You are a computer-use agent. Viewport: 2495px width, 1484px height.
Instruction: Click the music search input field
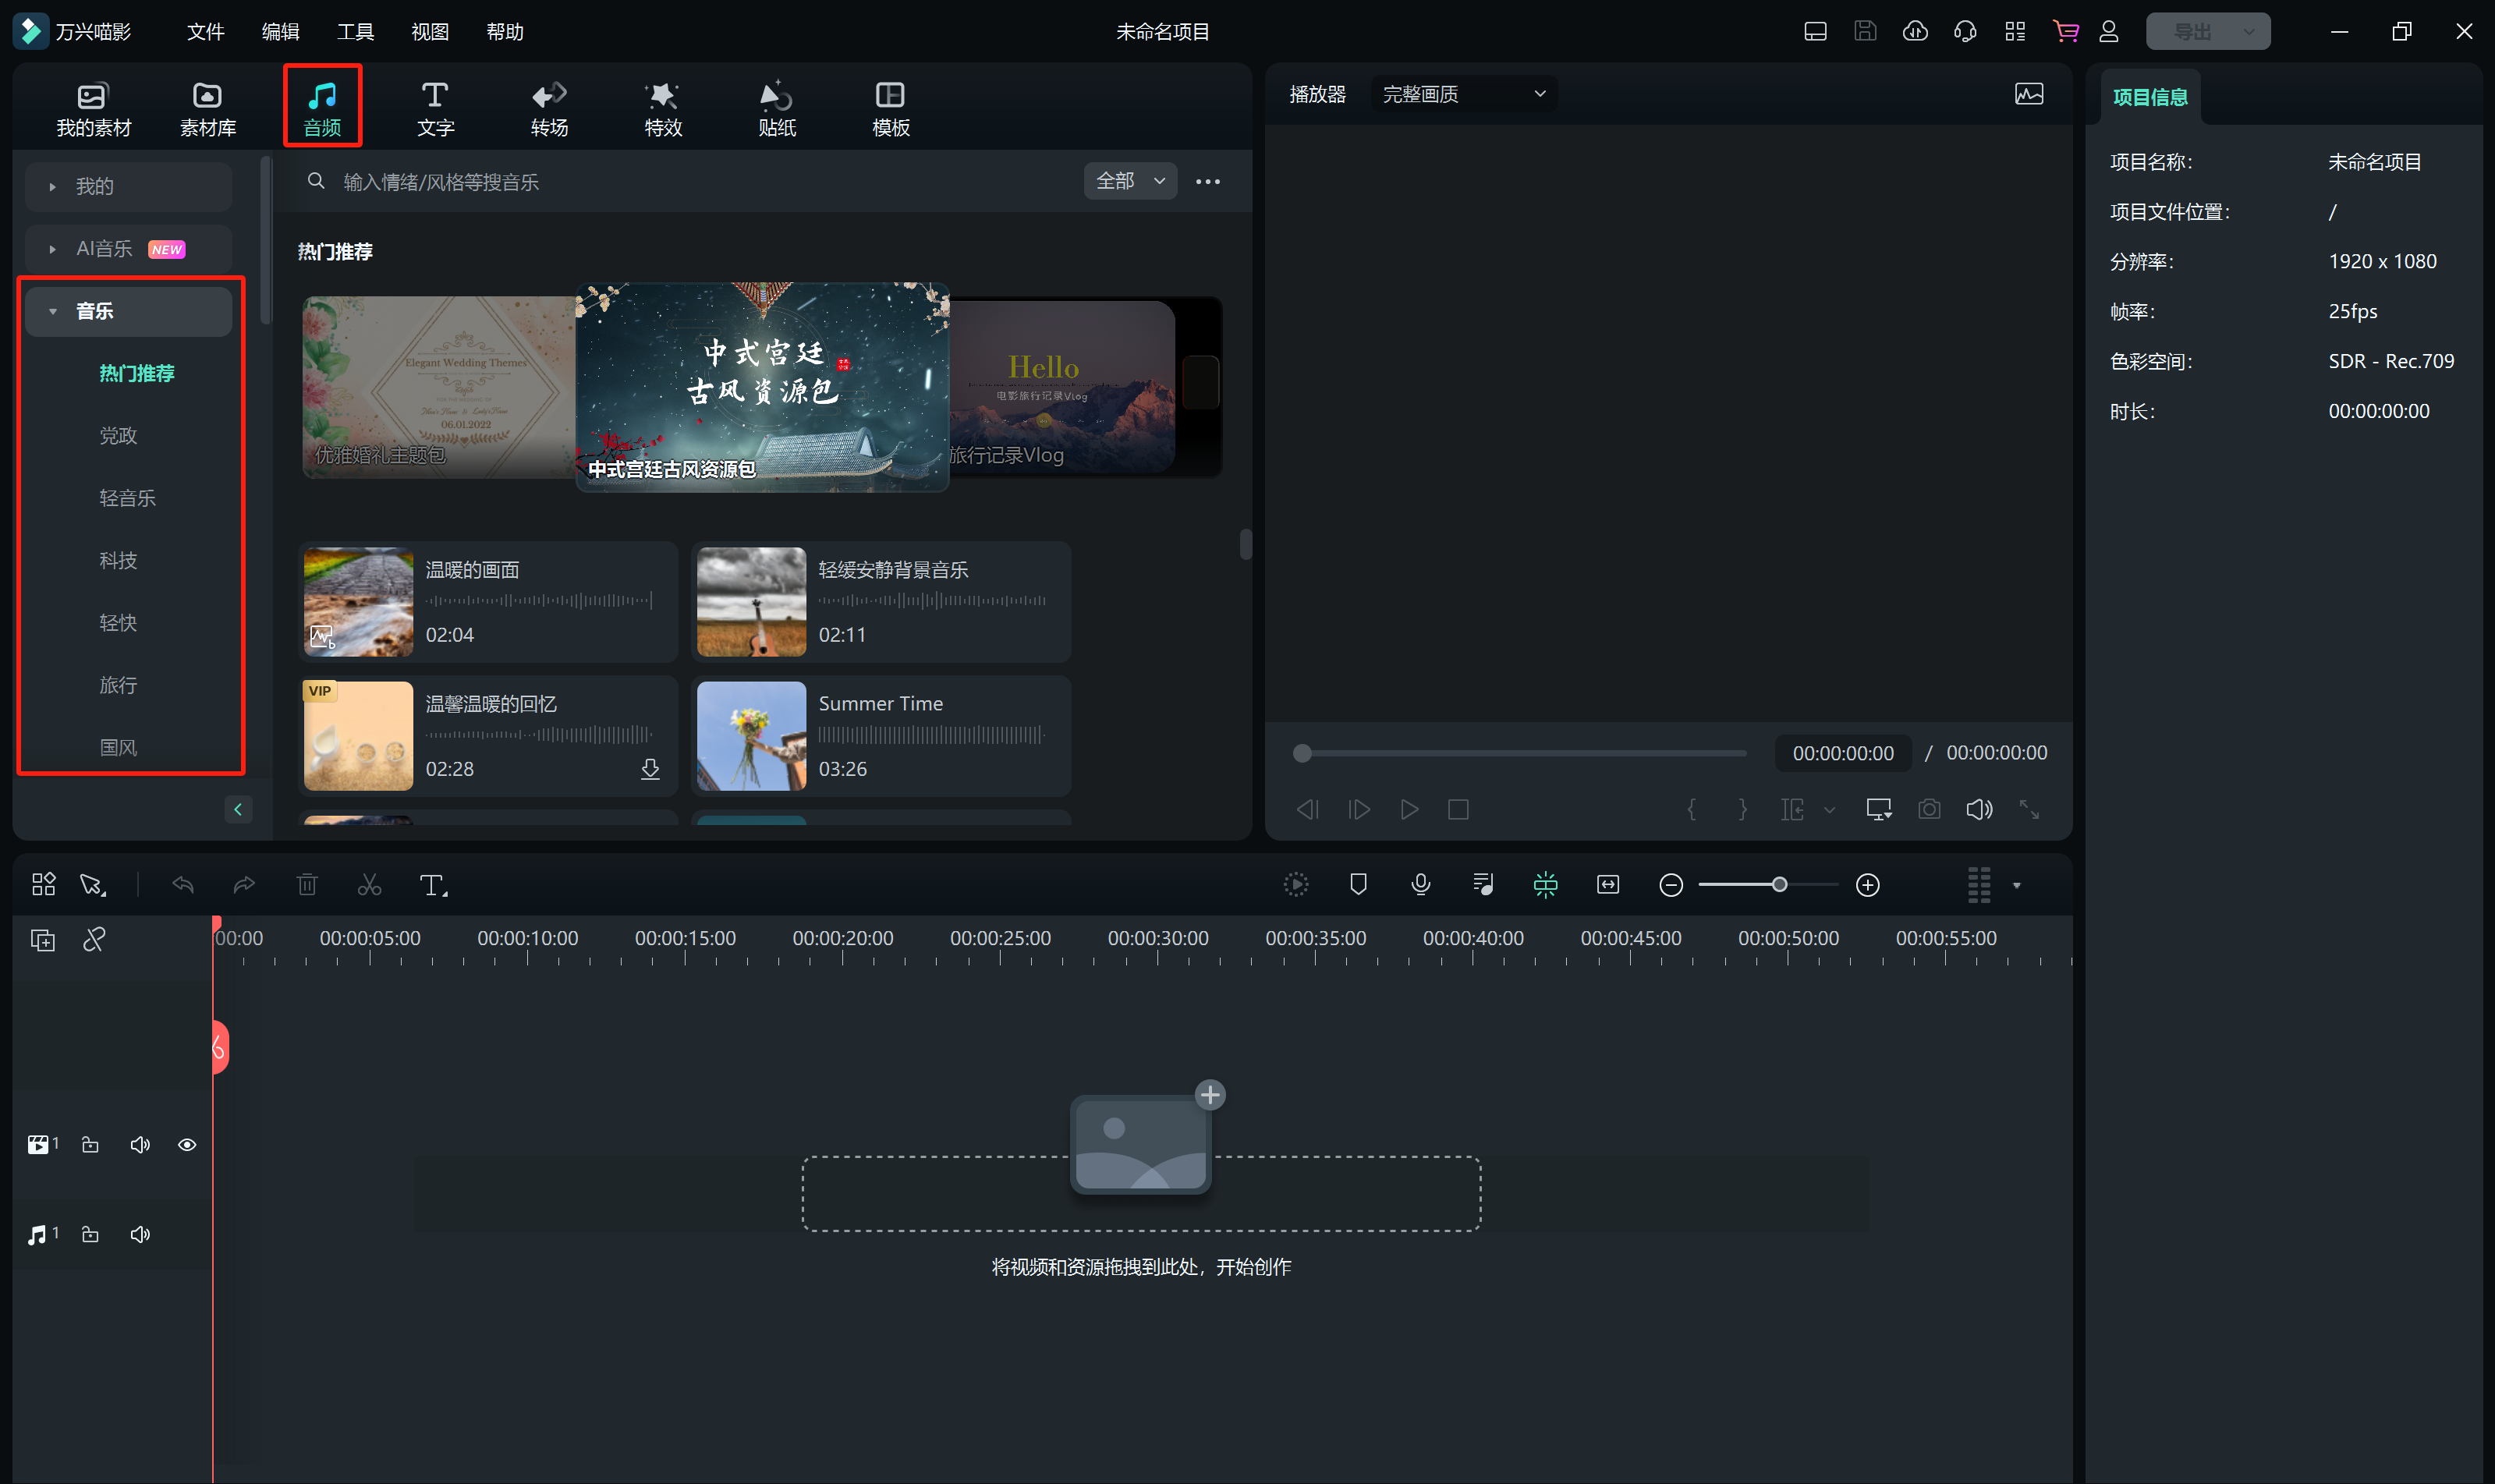tap(700, 182)
